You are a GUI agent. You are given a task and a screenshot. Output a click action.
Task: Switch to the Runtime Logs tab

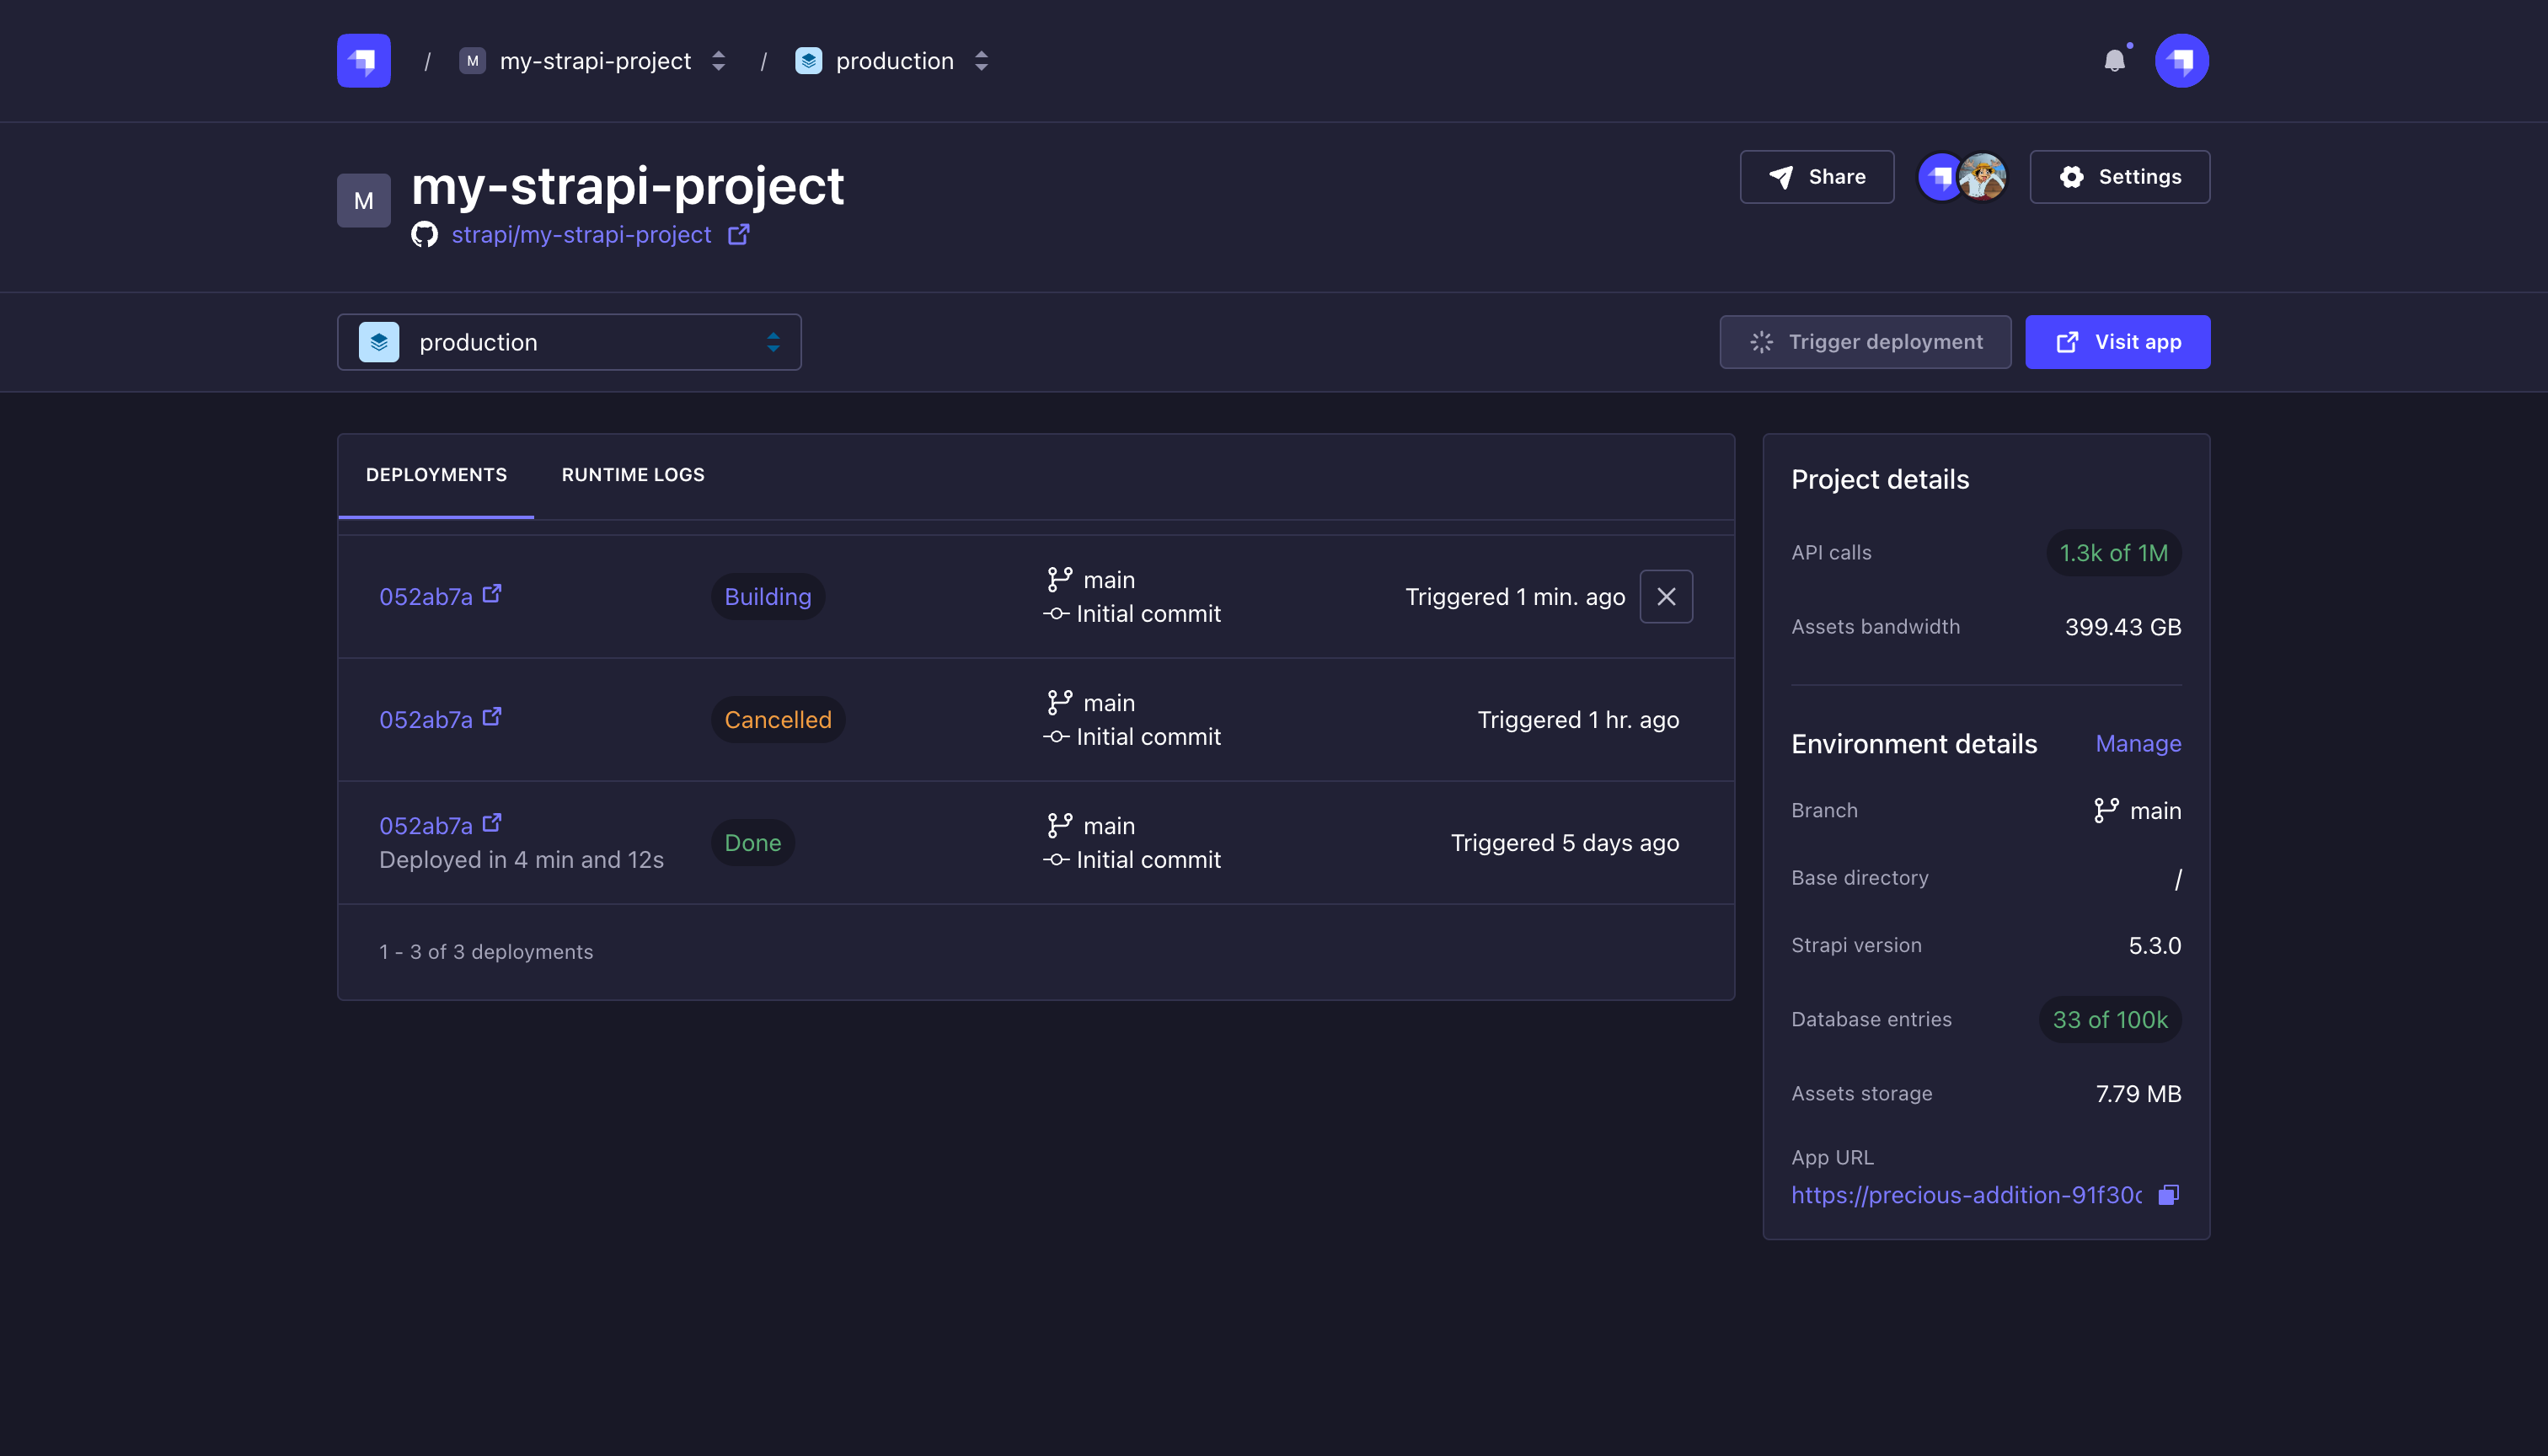[634, 474]
